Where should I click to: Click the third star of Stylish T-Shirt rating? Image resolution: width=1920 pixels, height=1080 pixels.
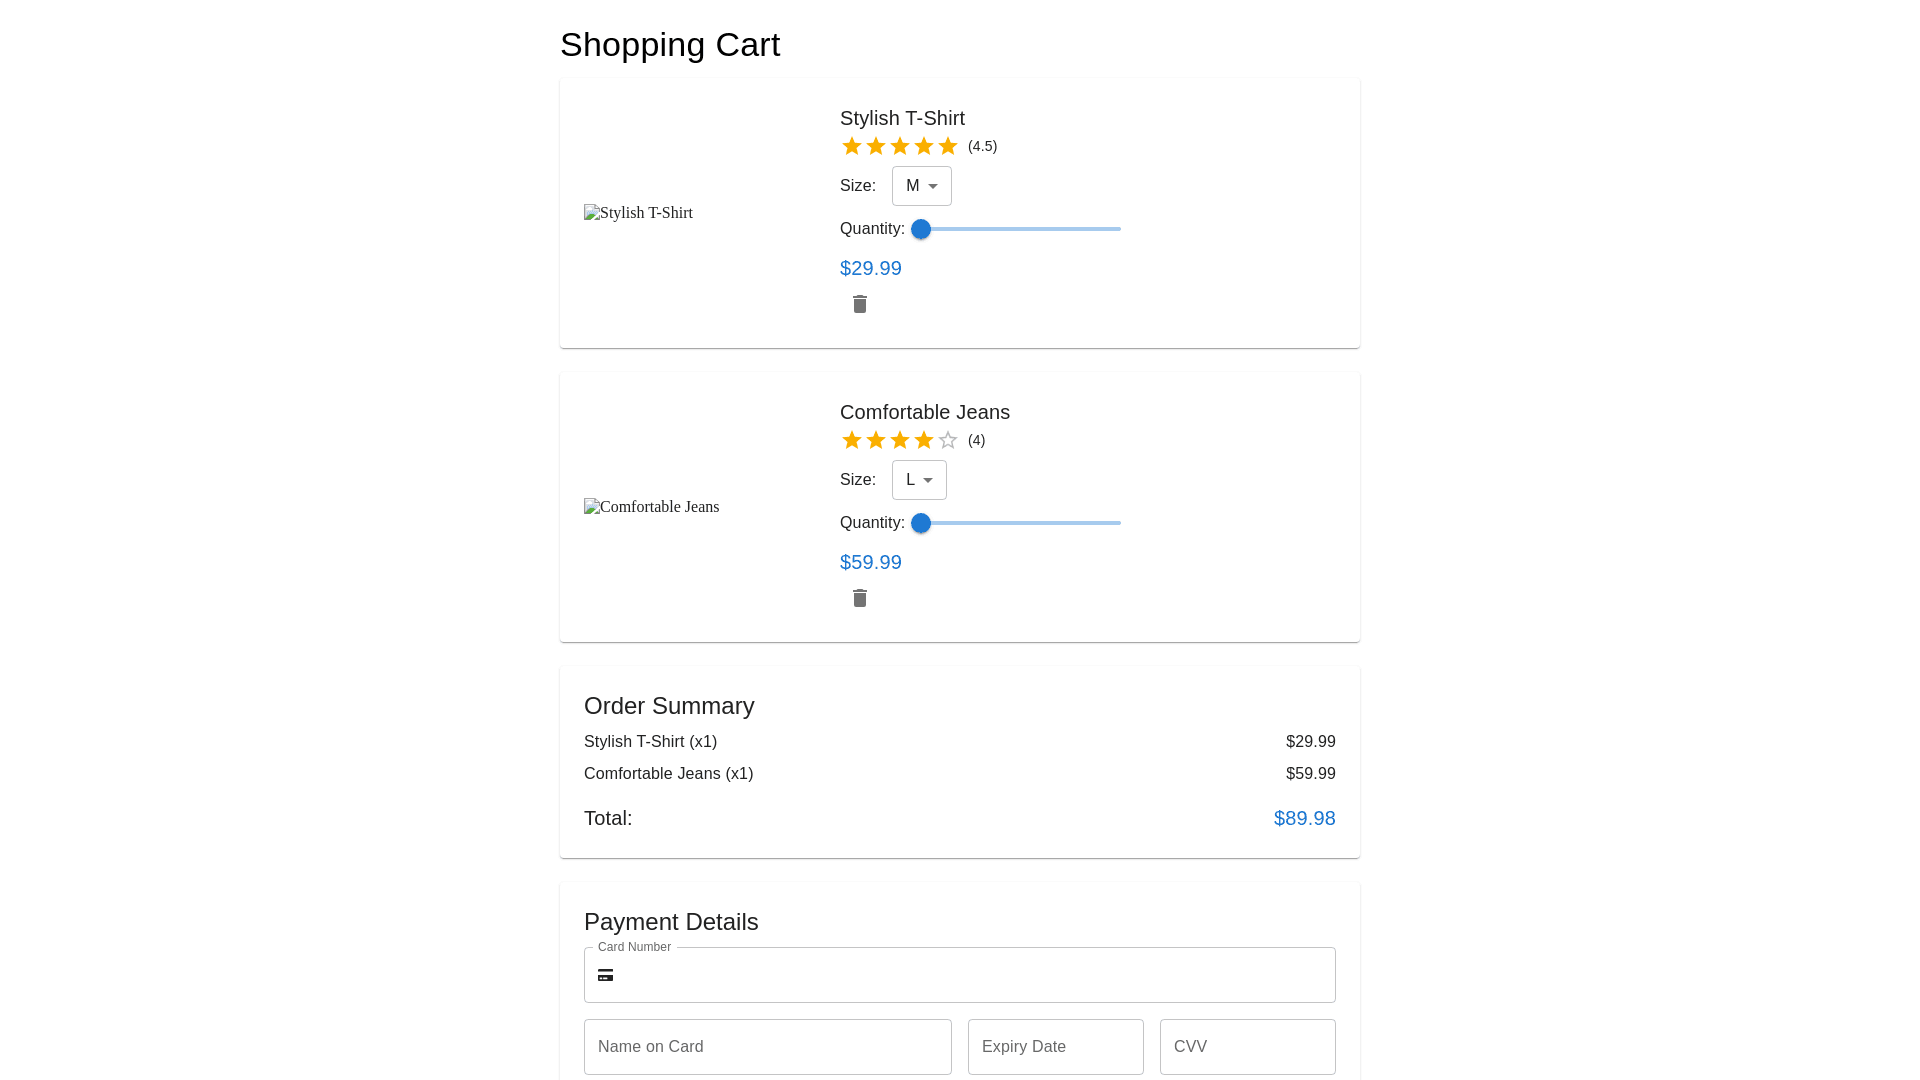pos(900,146)
